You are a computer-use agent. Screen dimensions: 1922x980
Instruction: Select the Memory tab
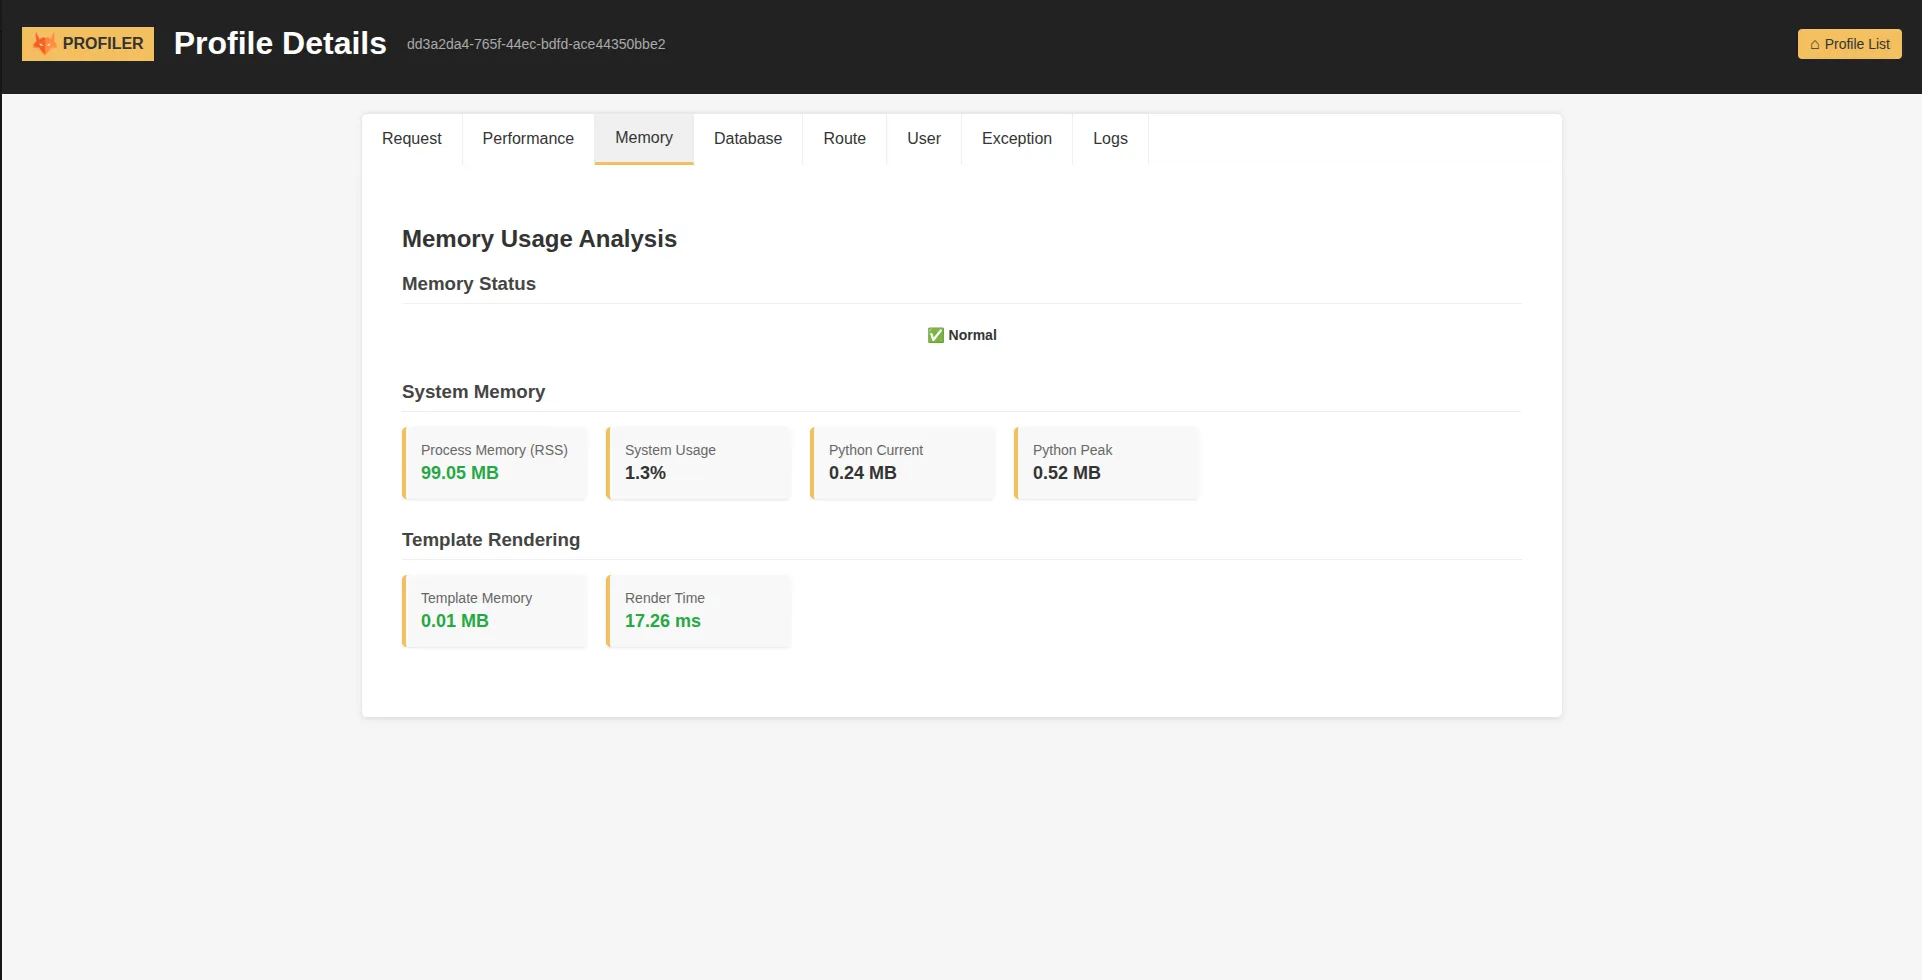pyautogui.click(x=644, y=138)
